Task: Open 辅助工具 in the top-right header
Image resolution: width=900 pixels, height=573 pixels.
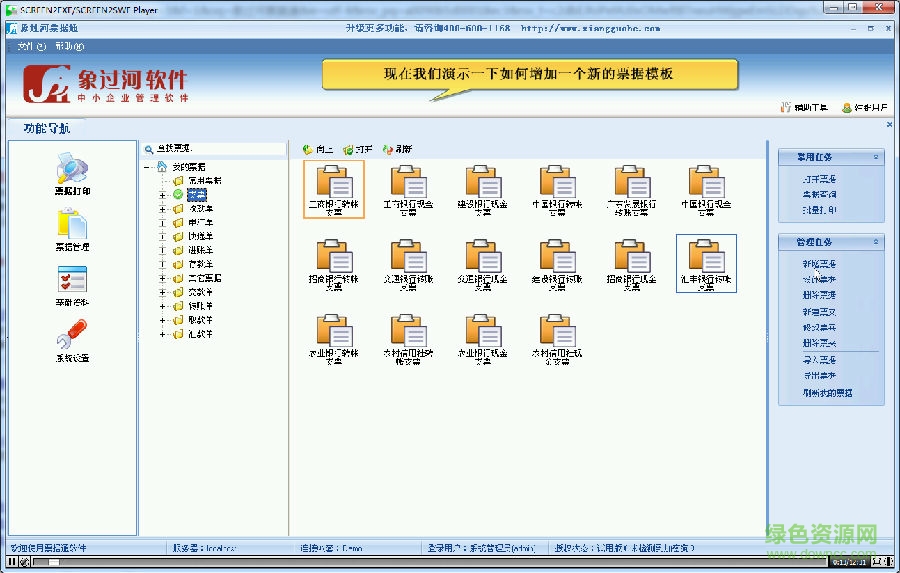Action: coord(804,107)
